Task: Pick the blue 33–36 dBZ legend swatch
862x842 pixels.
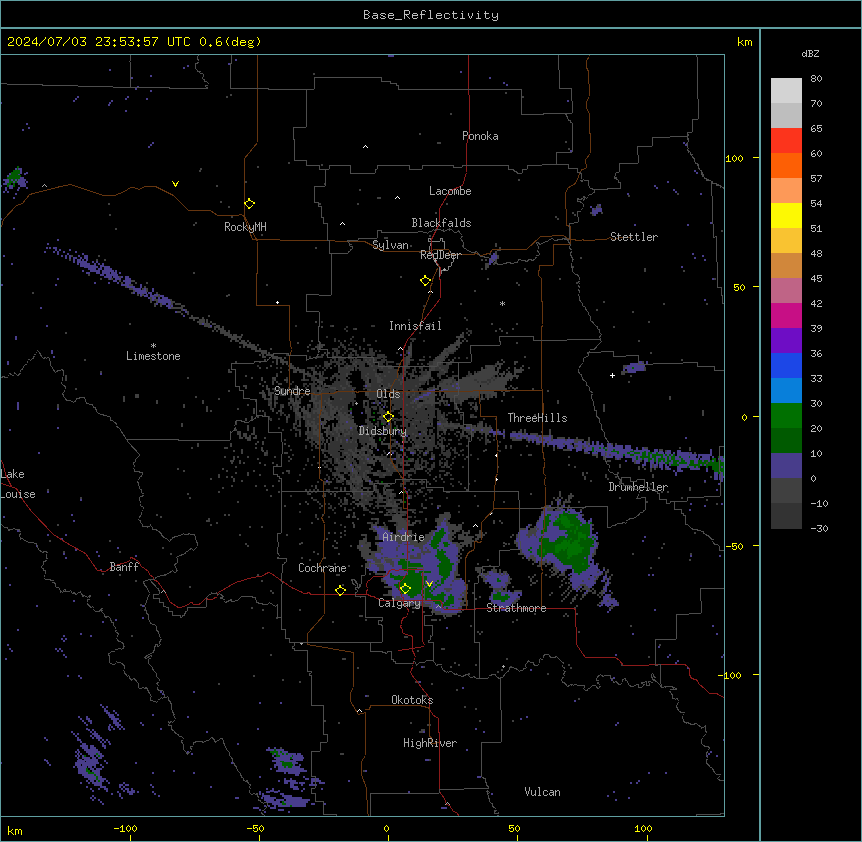Action: 786,365
